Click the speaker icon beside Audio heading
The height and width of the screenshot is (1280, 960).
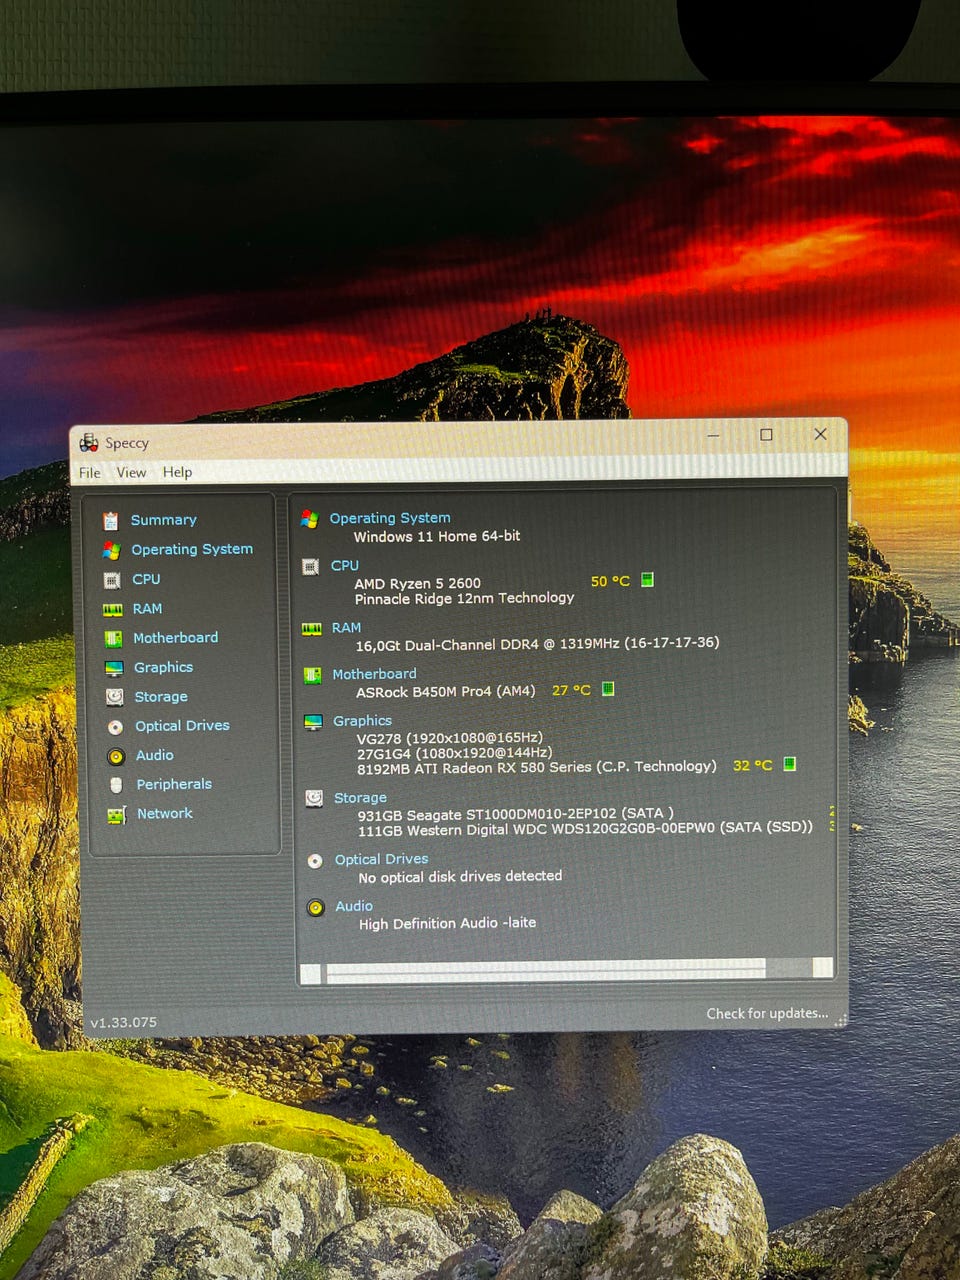pyautogui.click(x=316, y=907)
